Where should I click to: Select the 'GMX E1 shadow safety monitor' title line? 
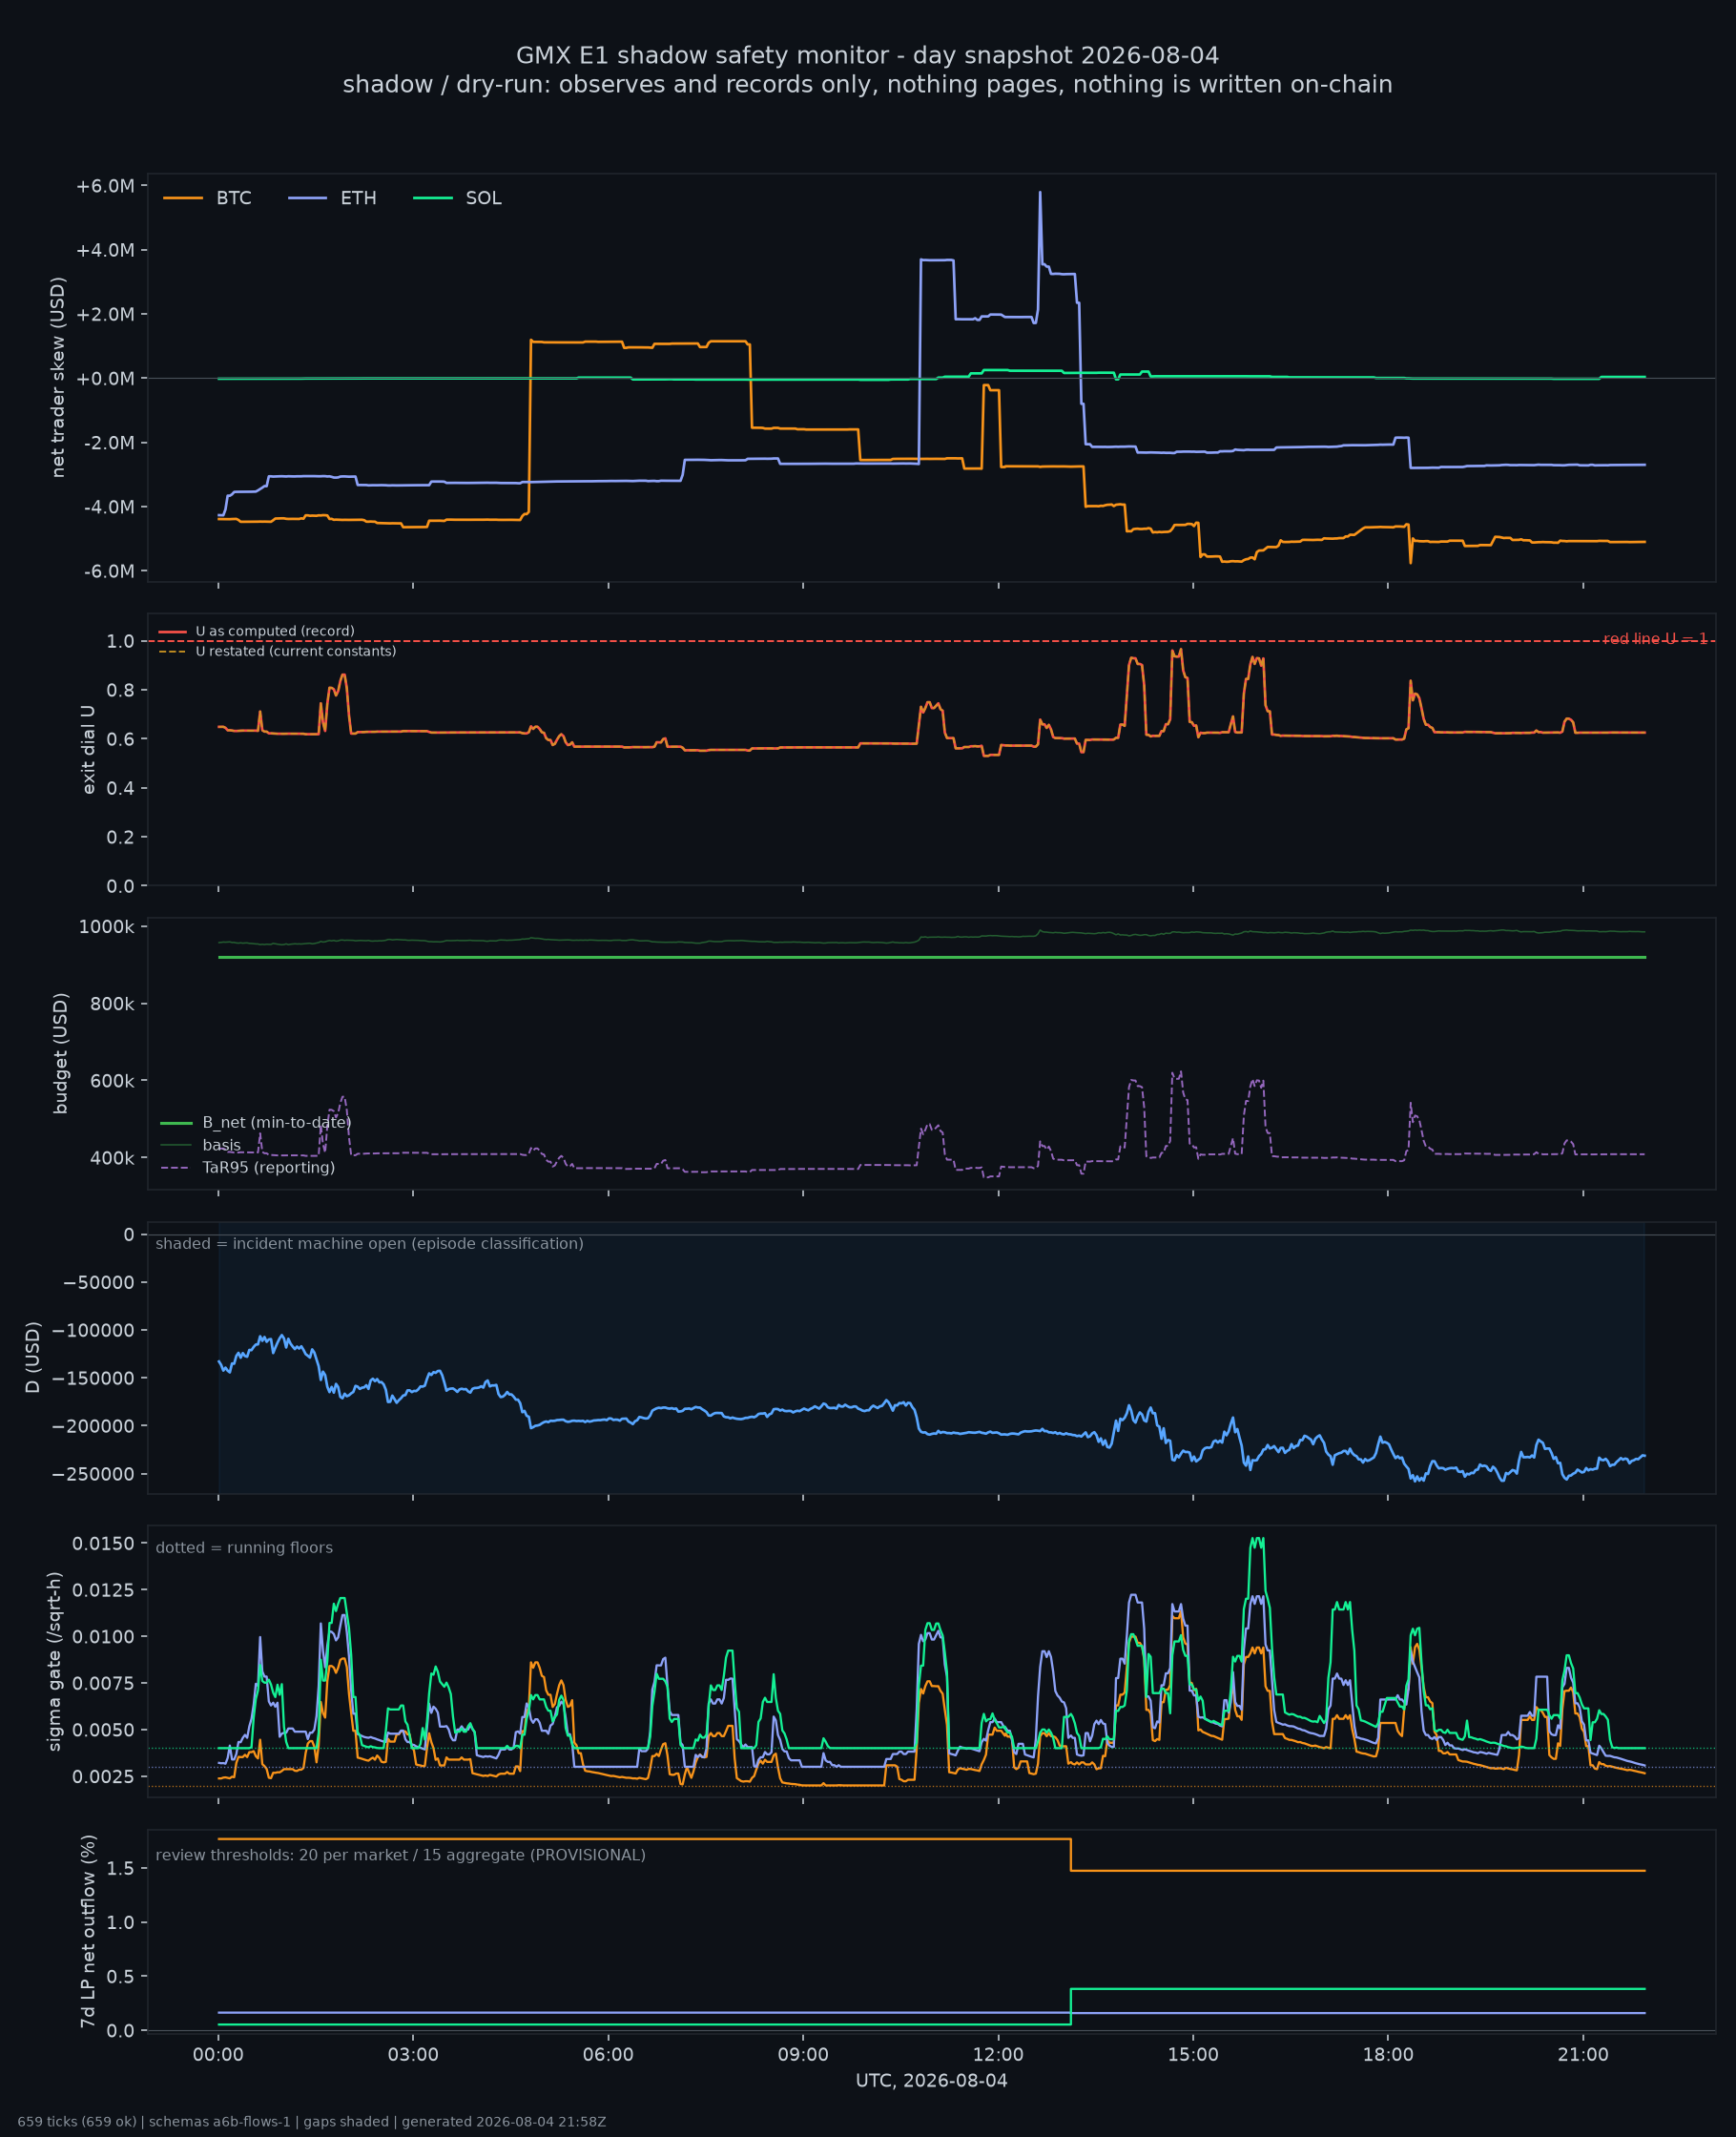pyautogui.click(x=868, y=55)
